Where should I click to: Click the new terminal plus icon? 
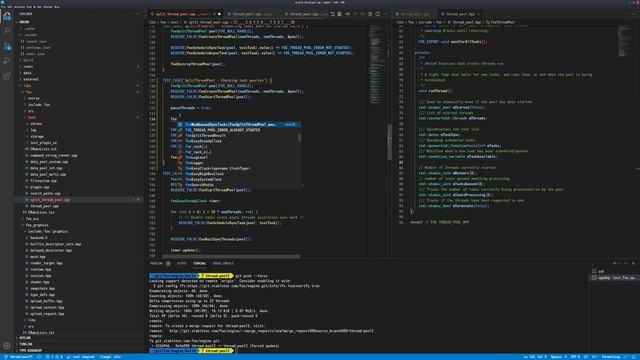click(x=615, y=263)
